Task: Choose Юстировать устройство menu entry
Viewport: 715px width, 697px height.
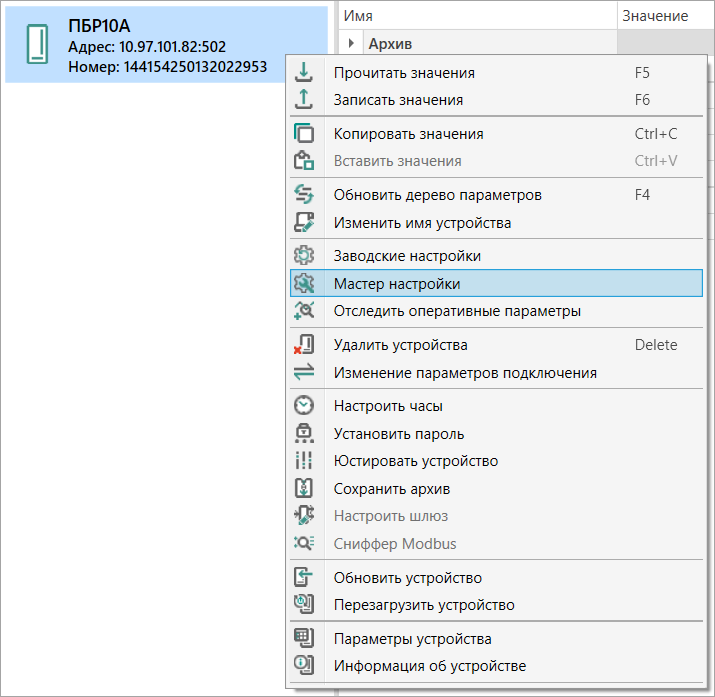Action: pyautogui.click(x=496, y=461)
